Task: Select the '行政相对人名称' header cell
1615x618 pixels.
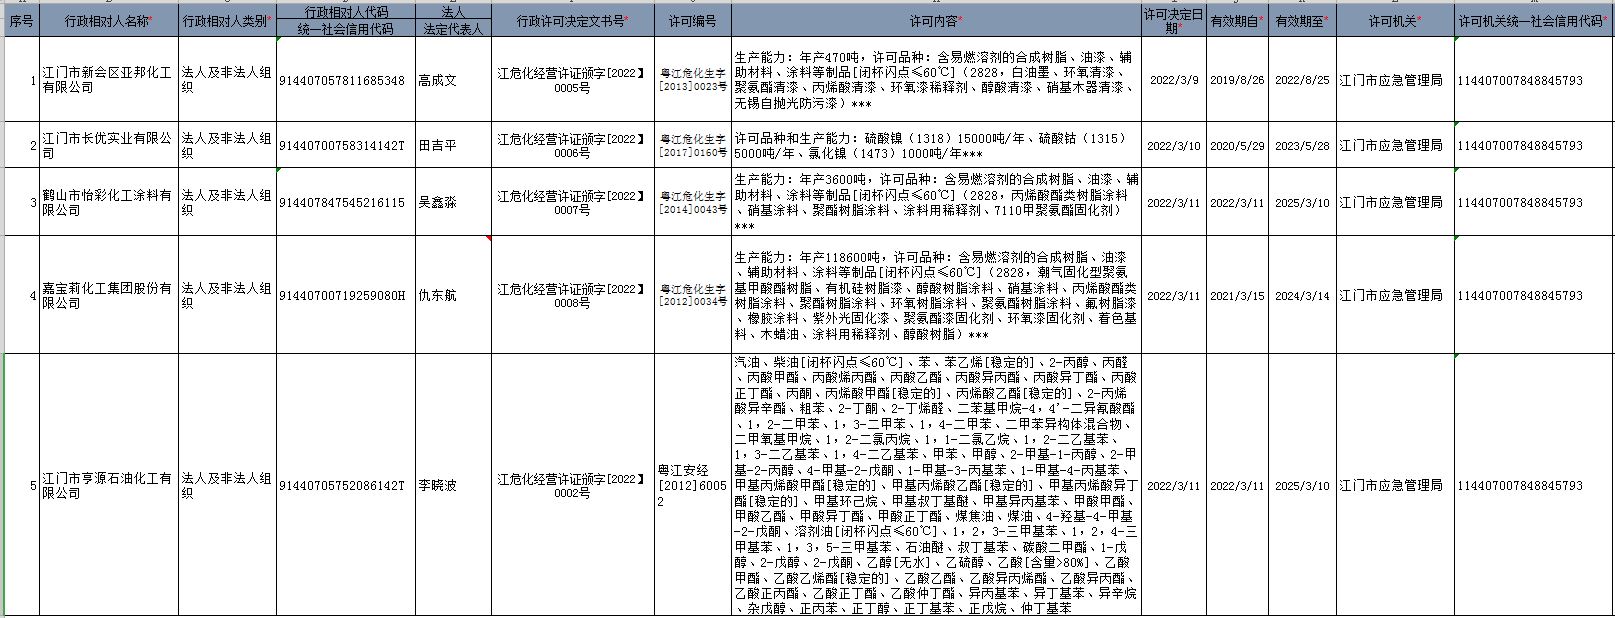Action: click(109, 20)
